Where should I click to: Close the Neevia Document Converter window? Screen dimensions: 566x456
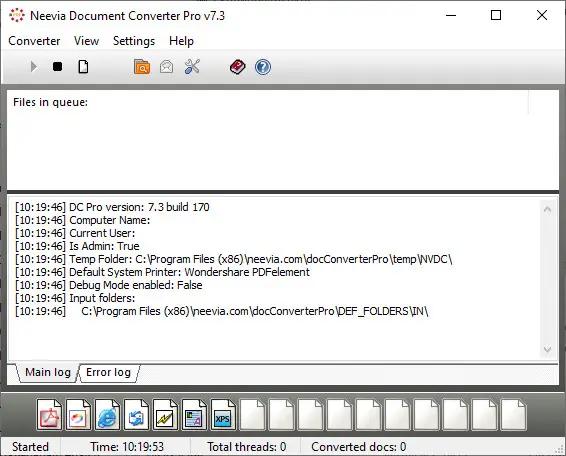(542, 15)
